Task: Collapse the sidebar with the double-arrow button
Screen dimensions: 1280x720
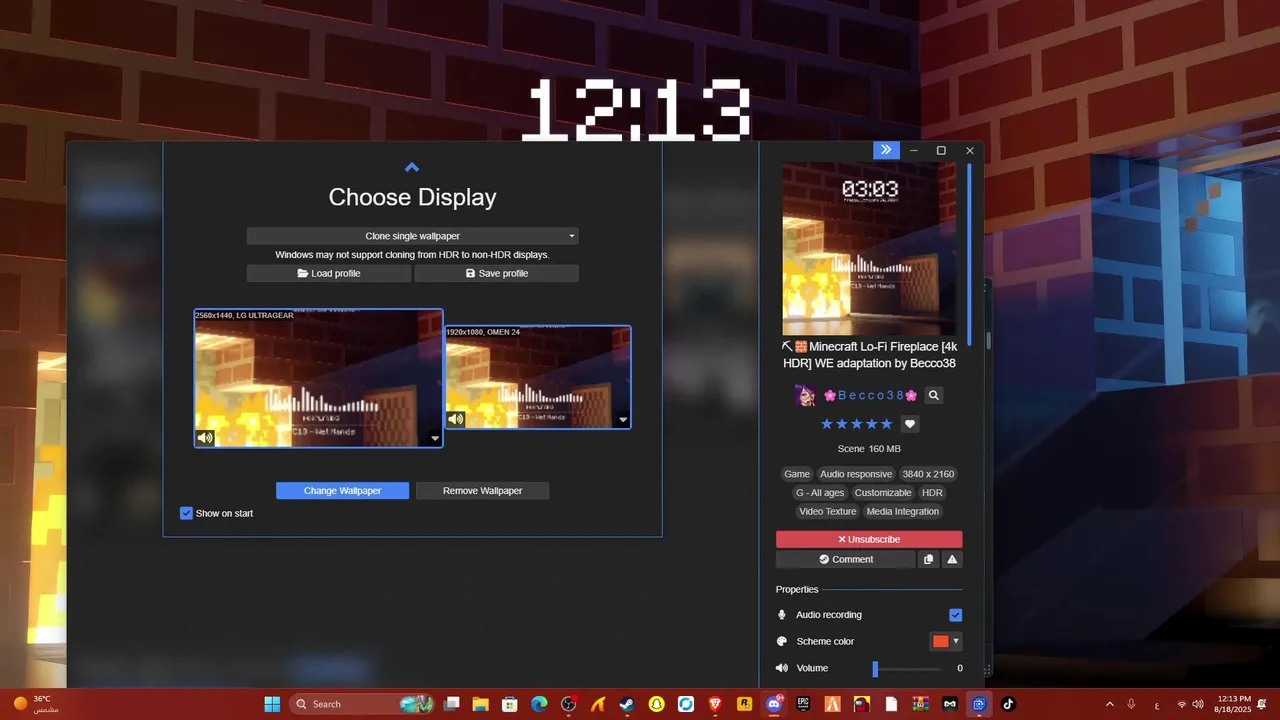Action: [x=886, y=150]
